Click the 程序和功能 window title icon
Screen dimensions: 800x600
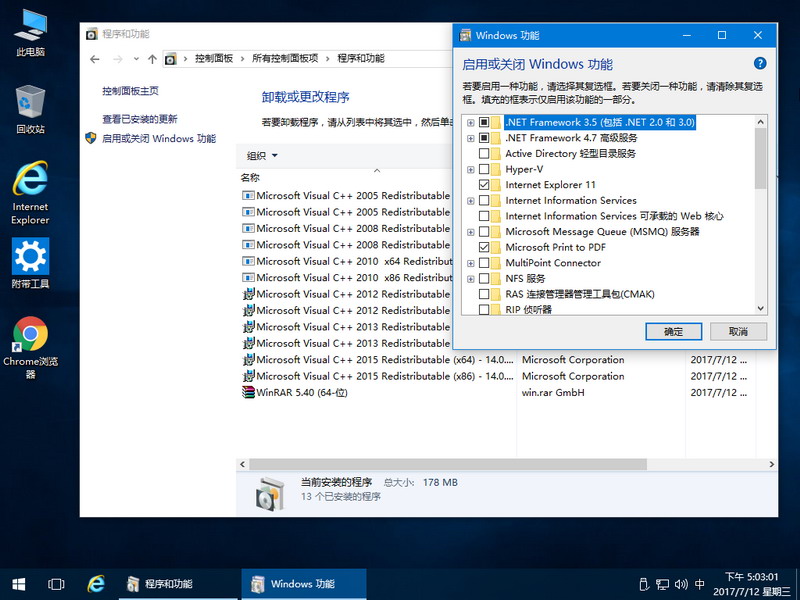click(91, 34)
